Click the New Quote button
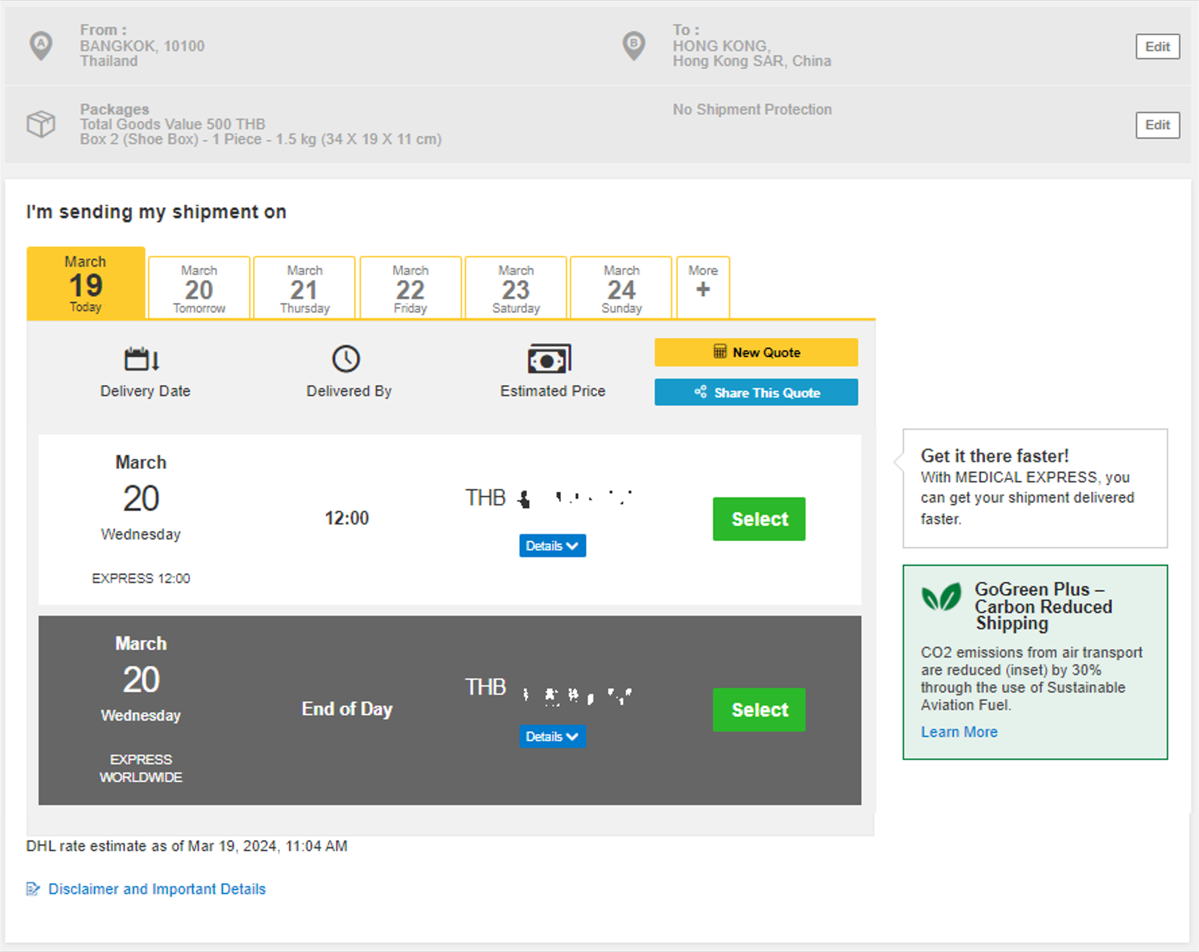 [756, 353]
